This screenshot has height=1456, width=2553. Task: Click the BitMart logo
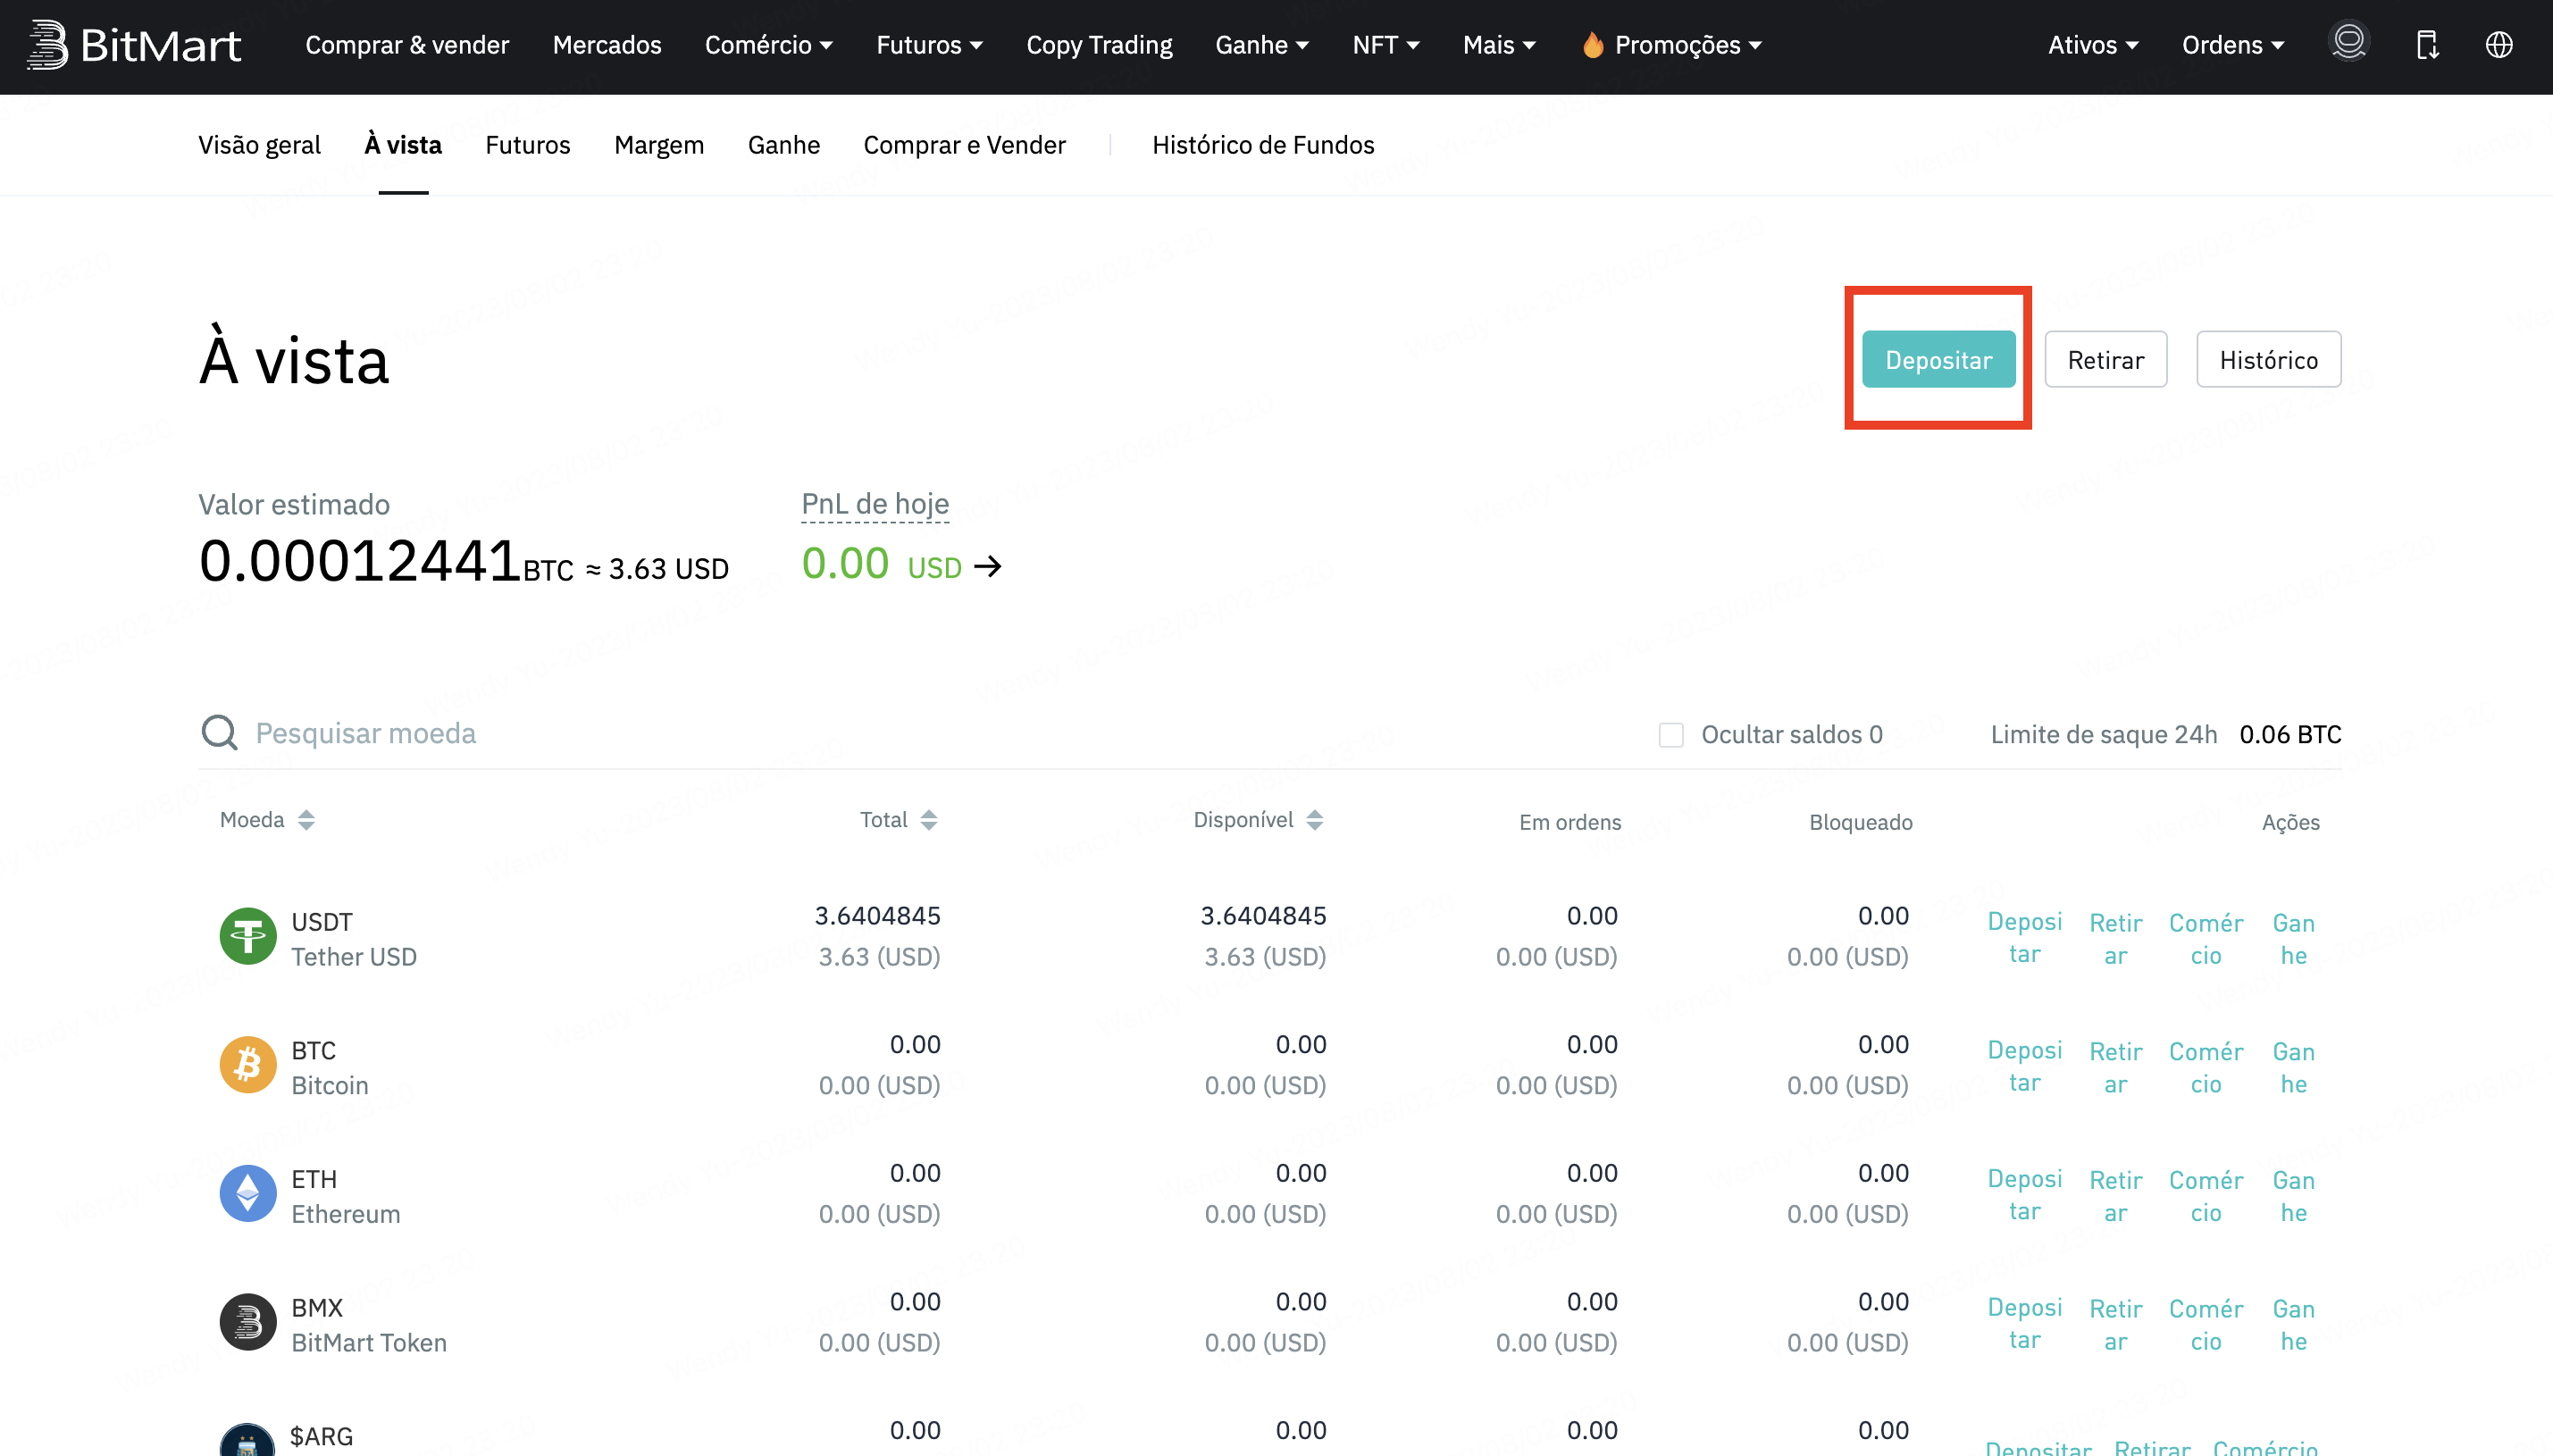pyautogui.click(x=134, y=45)
